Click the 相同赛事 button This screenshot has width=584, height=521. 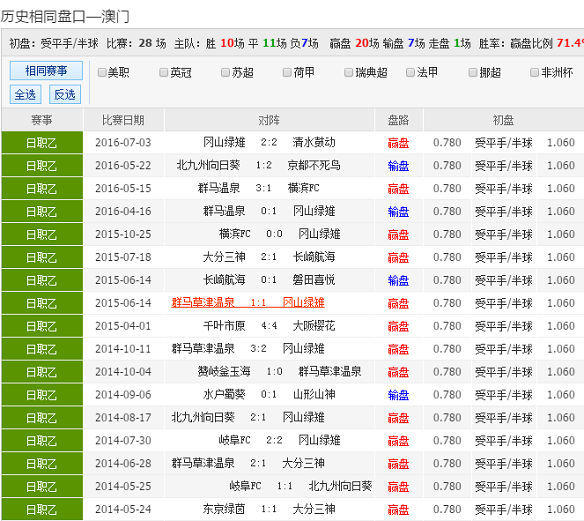pos(46,71)
